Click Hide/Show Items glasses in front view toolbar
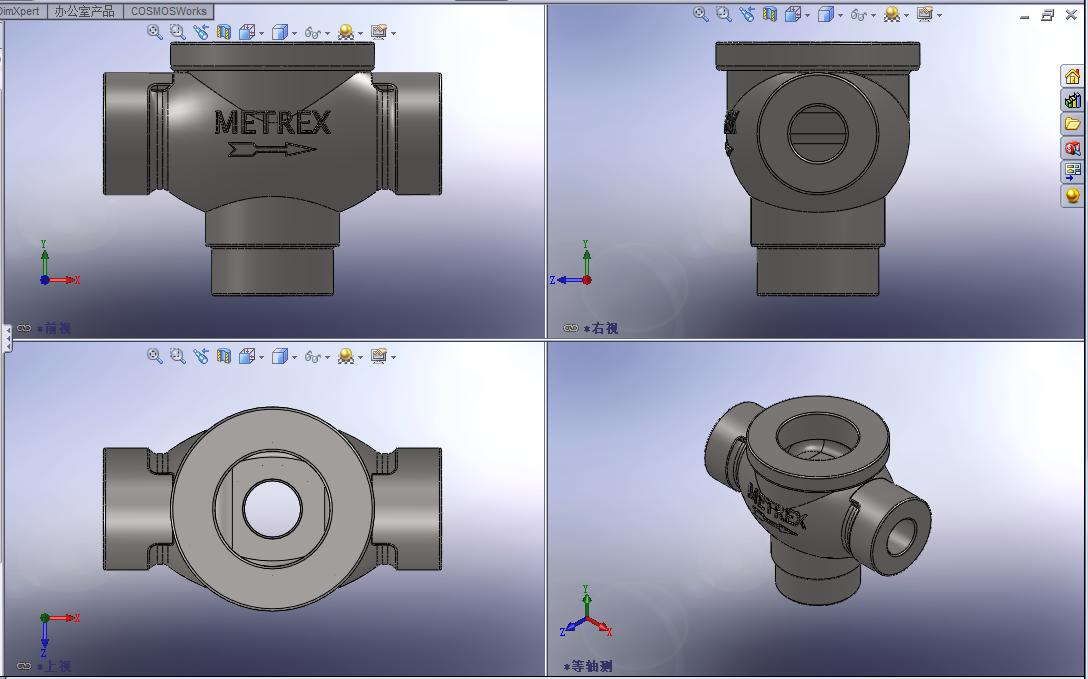The width and height of the screenshot is (1088, 679). click(x=312, y=32)
